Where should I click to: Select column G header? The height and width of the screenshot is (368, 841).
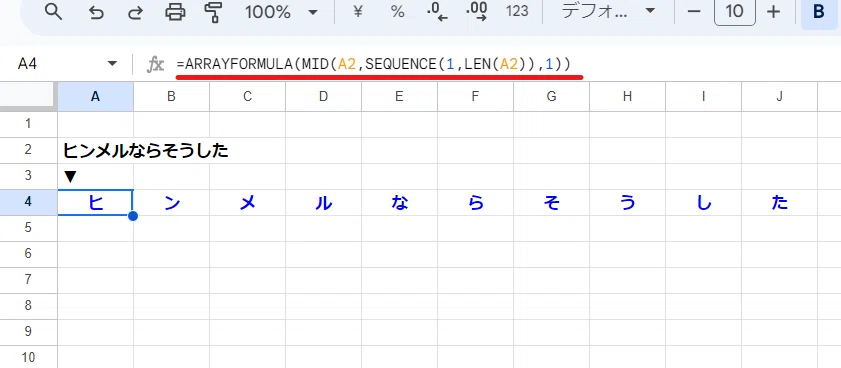551,96
